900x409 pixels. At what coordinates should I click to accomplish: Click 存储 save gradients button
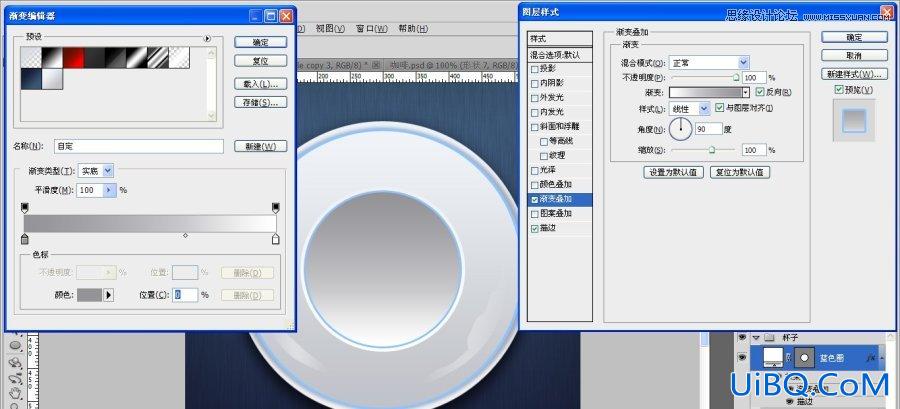[x=261, y=102]
